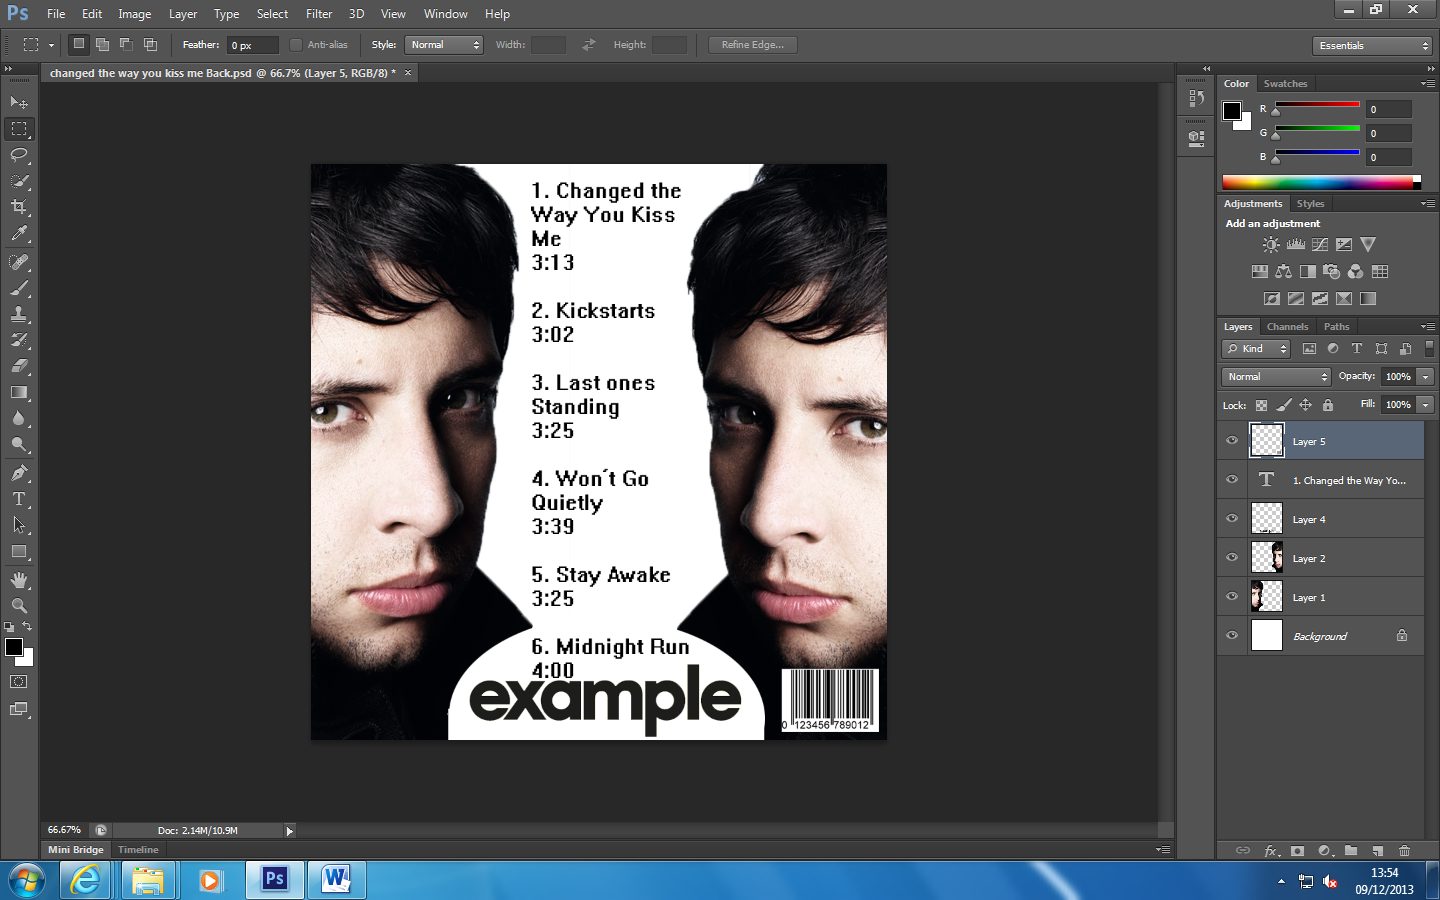
Task: Hide the text layer visibility eye
Action: (x=1232, y=479)
